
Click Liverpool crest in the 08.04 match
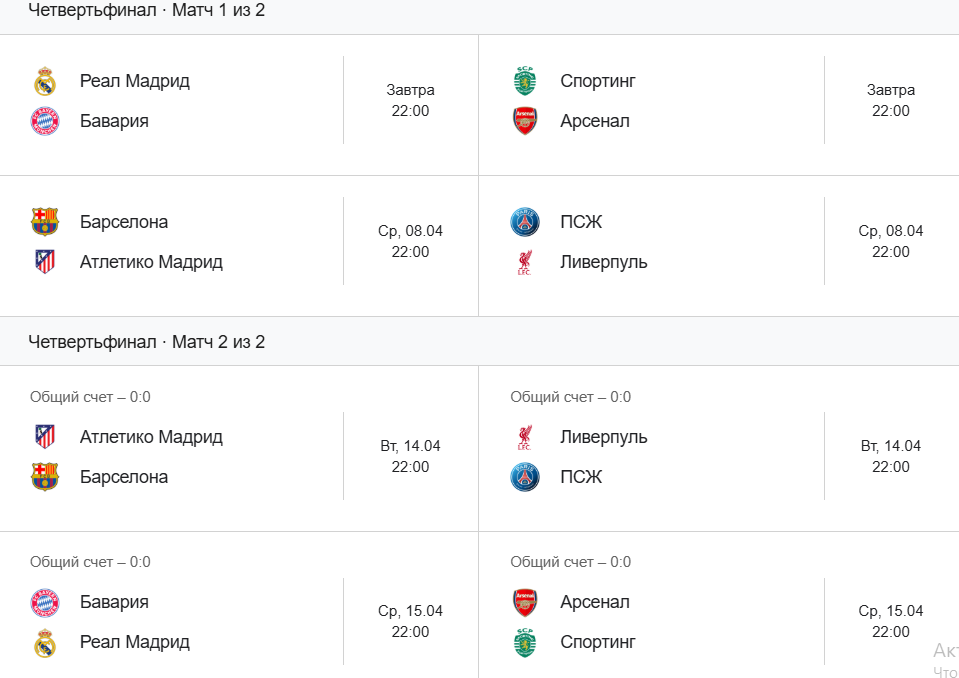[x=525, y=262]
